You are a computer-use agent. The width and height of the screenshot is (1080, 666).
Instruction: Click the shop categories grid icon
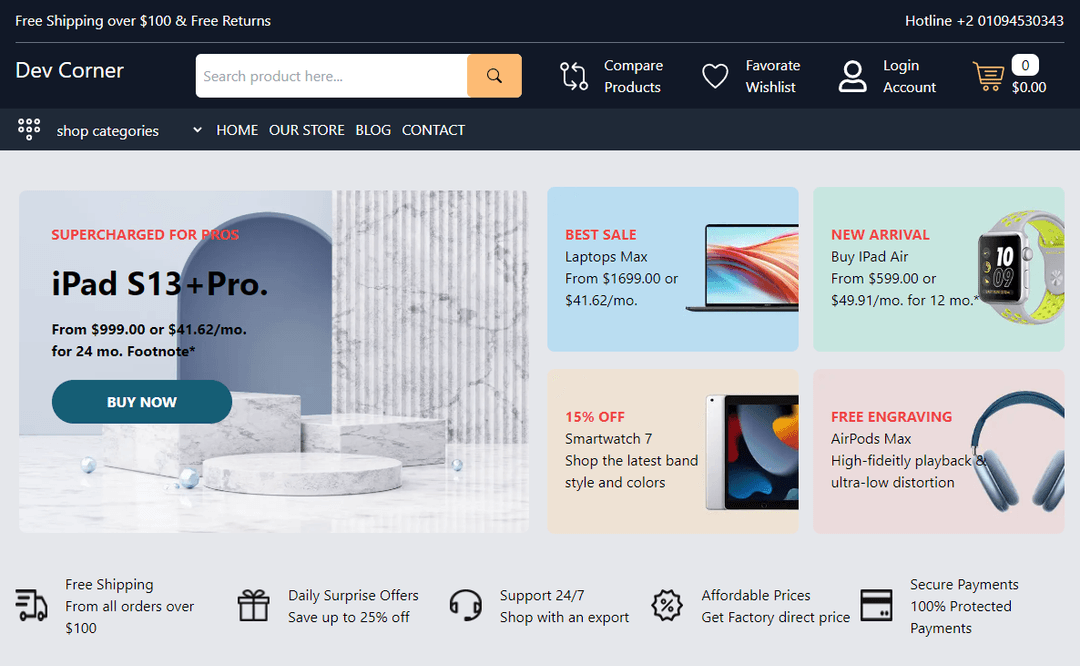(x=29, y=129)
